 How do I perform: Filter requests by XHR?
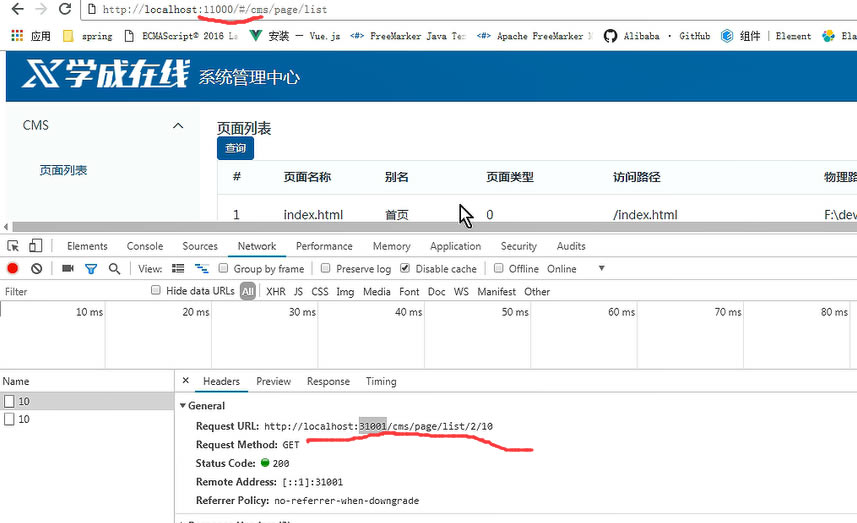pos(275,292)
